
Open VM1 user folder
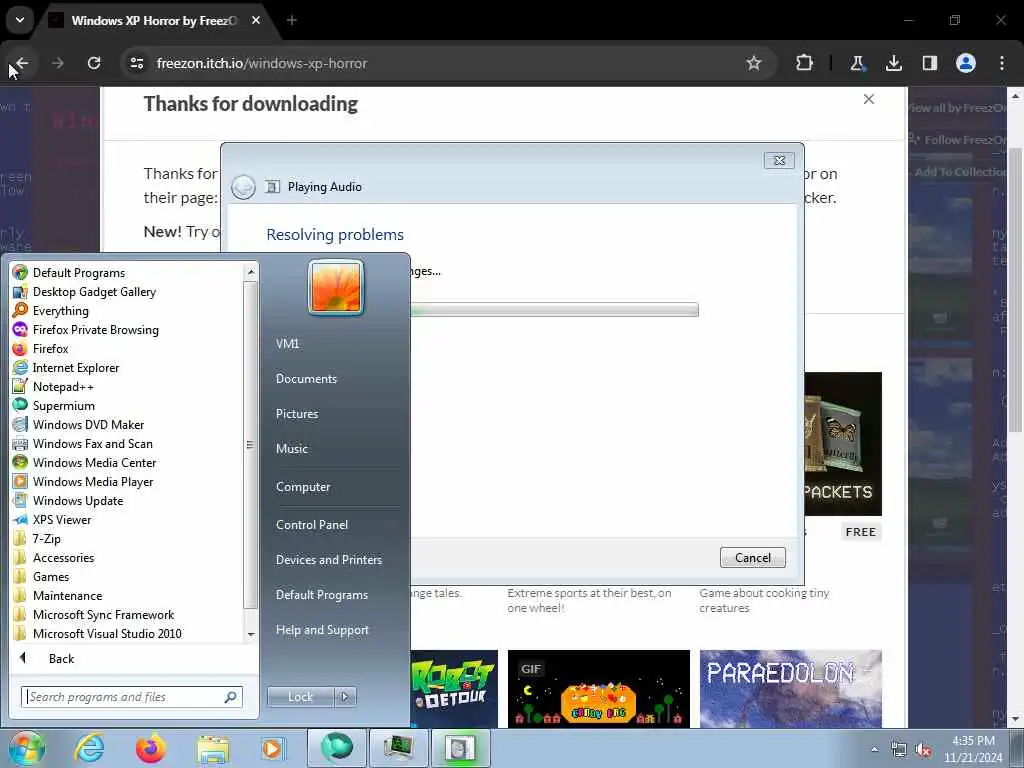click(287, 344)
